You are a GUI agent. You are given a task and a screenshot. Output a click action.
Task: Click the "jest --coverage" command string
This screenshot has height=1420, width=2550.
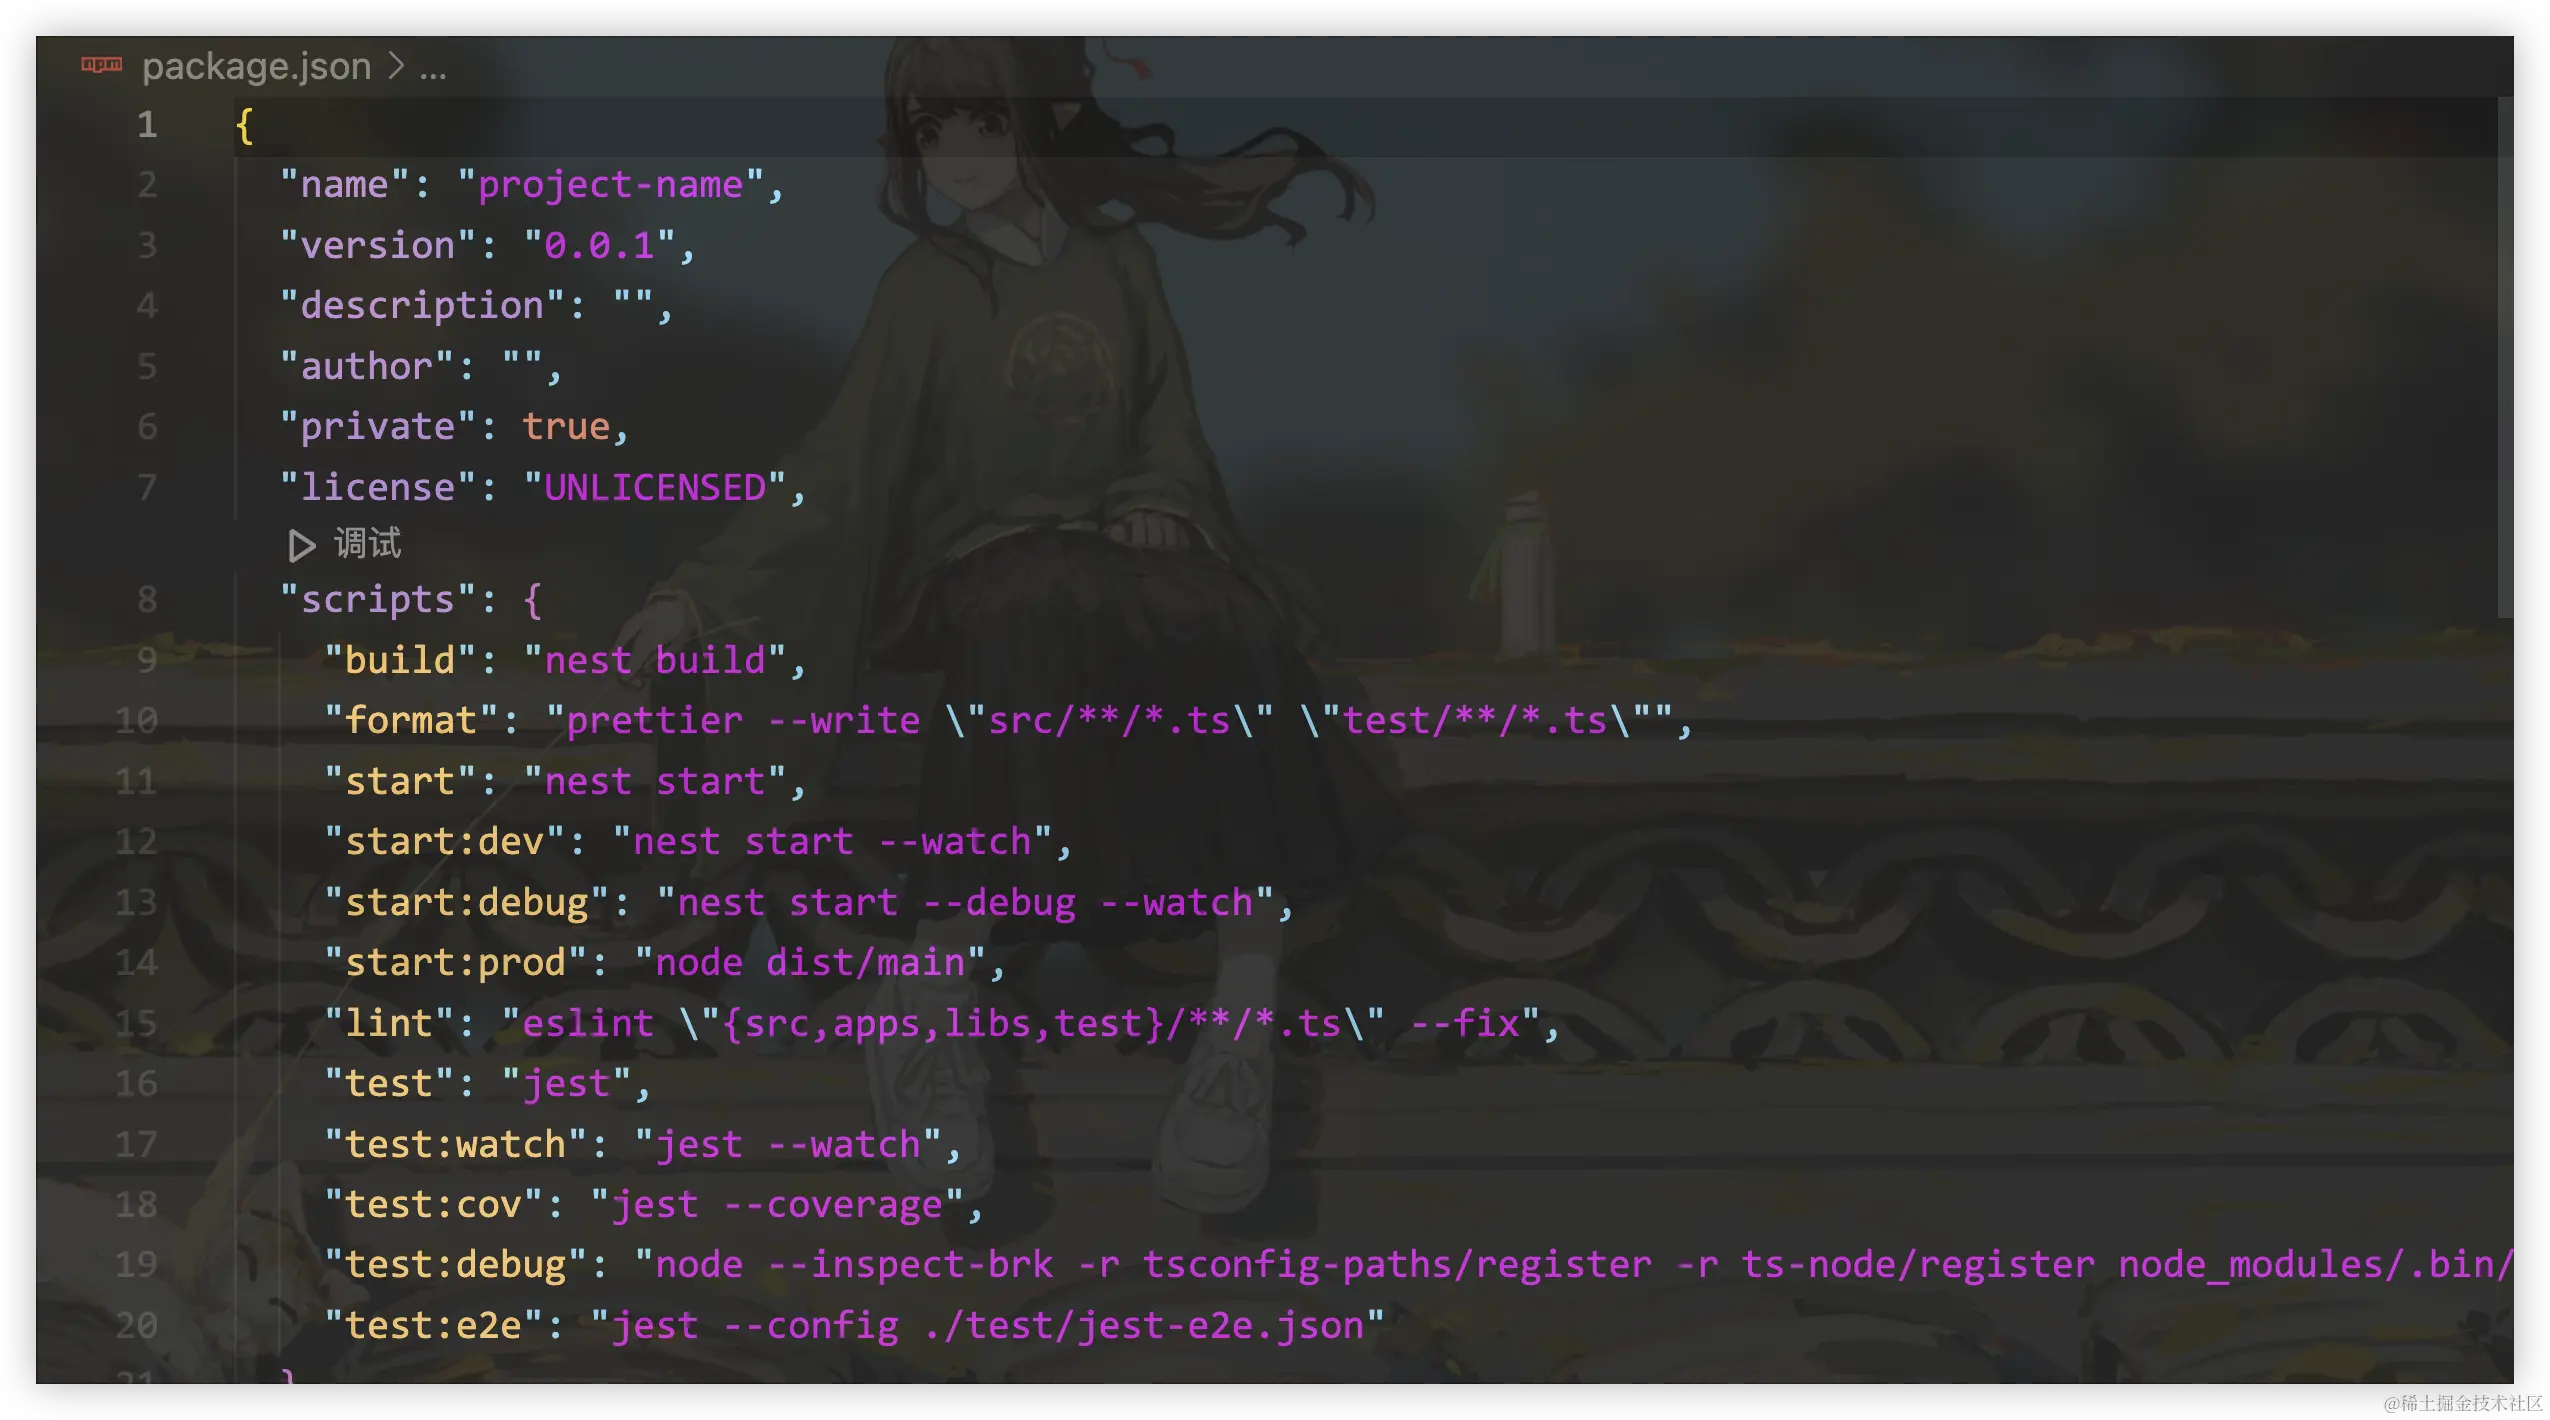pyautogui.click(x=777, y=1205)
